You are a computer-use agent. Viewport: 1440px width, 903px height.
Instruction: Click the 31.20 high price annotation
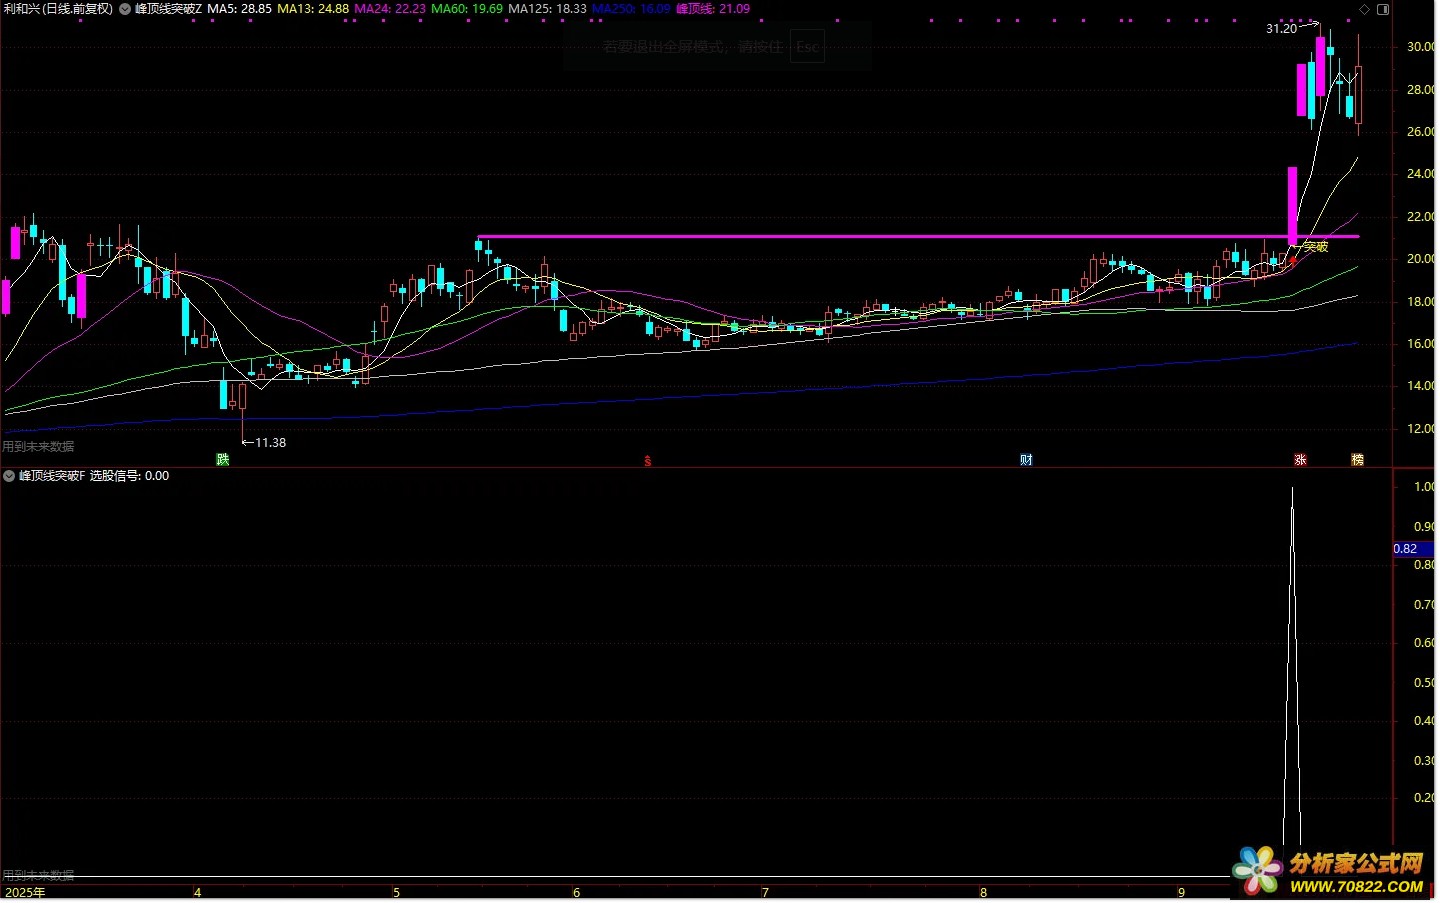[x=1281, y=29]
